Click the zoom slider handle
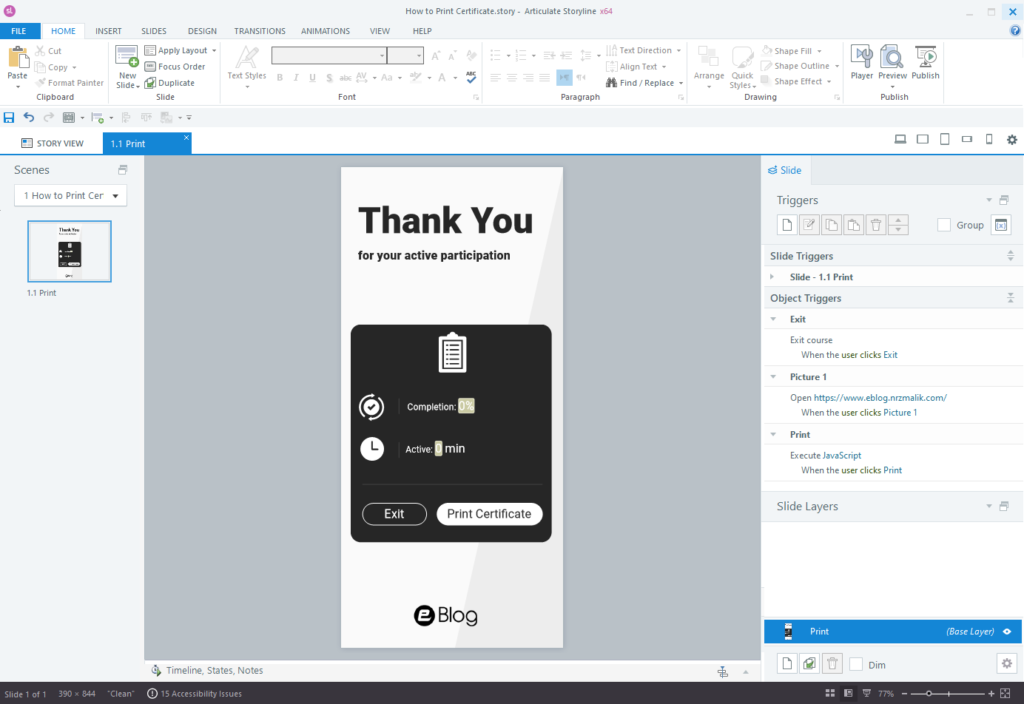1024x704 pixels. pos(929,694)
